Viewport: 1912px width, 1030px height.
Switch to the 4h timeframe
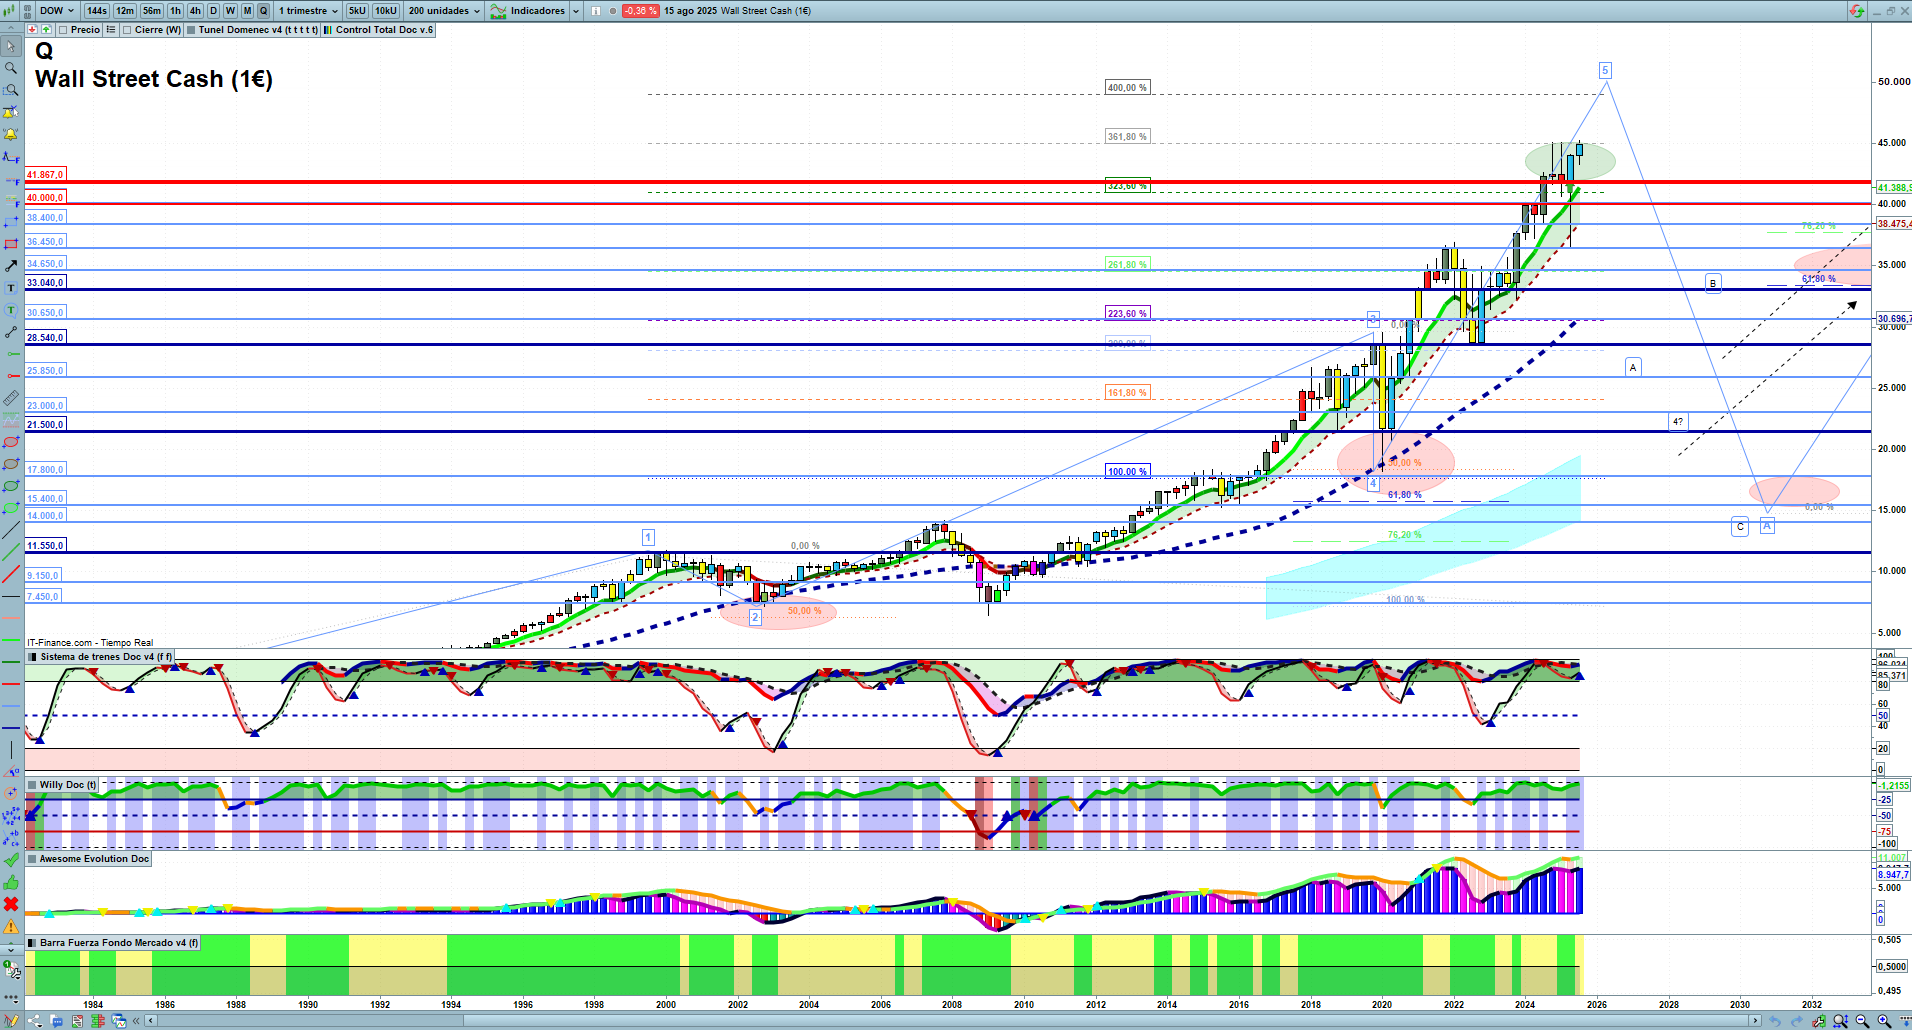[x=195, y=11]
